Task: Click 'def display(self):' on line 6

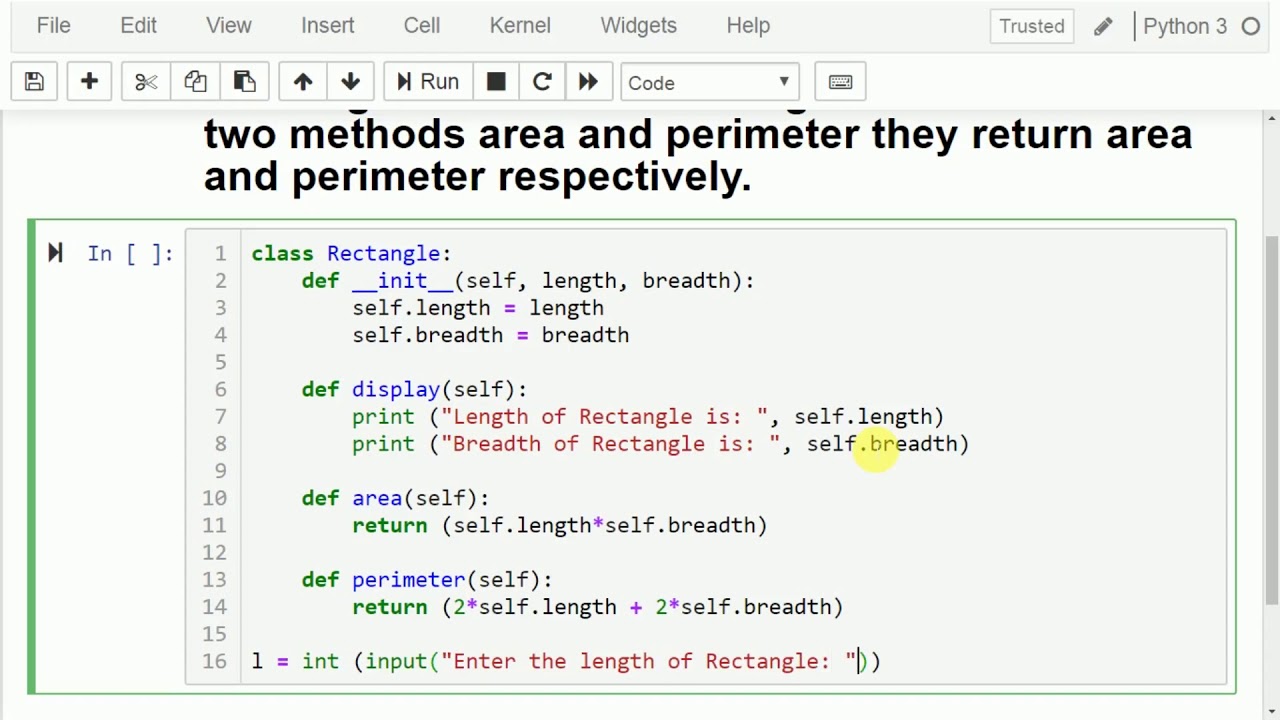Action: pyautogui.click(x=414, y=389)
